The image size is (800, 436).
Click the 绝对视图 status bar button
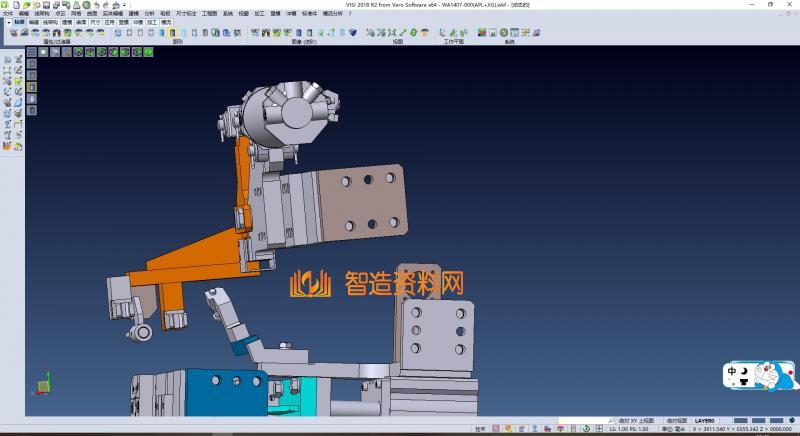click(x=677, y=420)
